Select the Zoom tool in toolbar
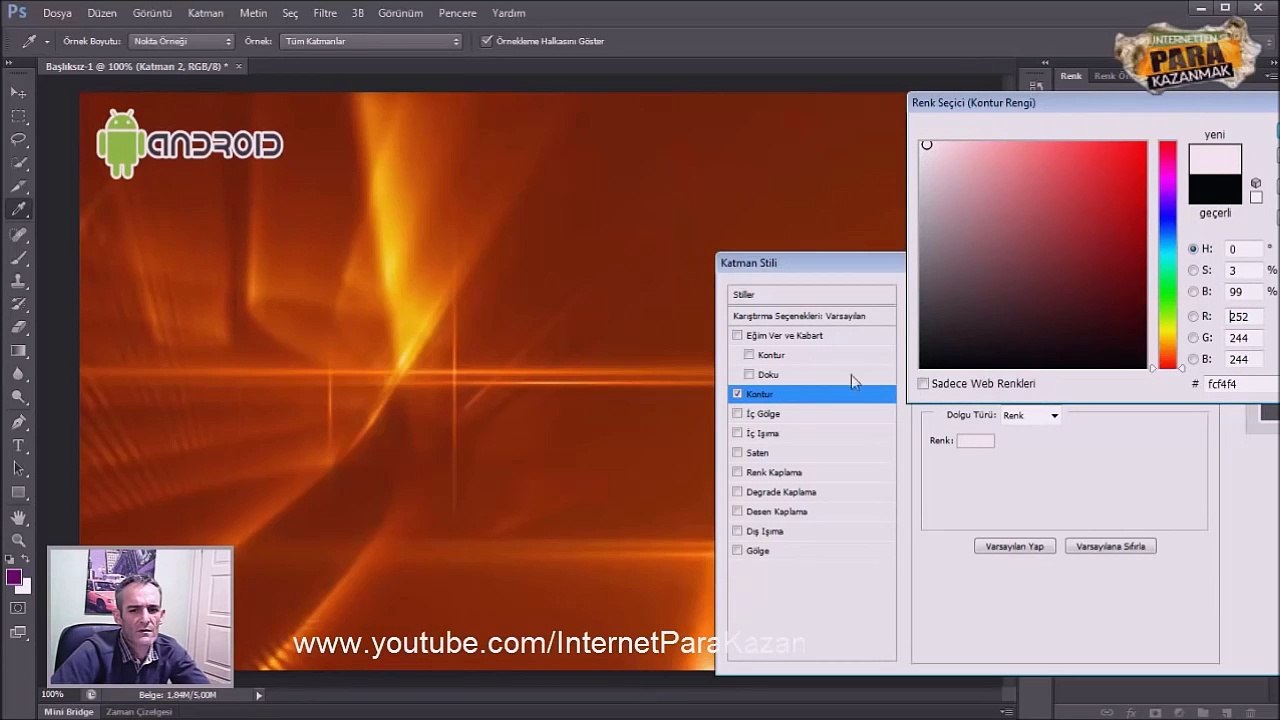 point(19,540)
